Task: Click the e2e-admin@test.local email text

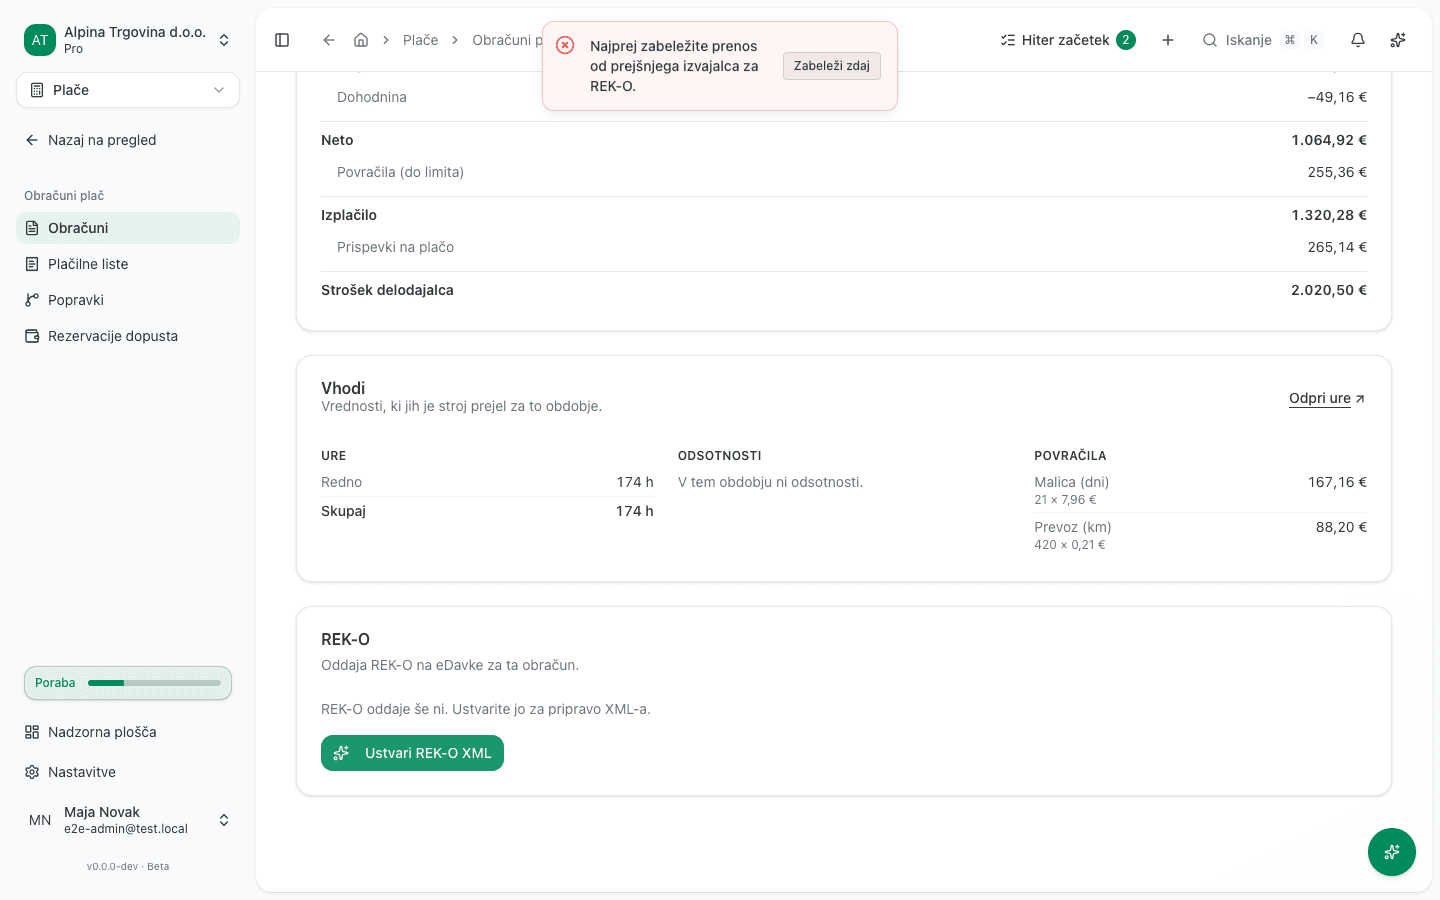Action: 126,829
